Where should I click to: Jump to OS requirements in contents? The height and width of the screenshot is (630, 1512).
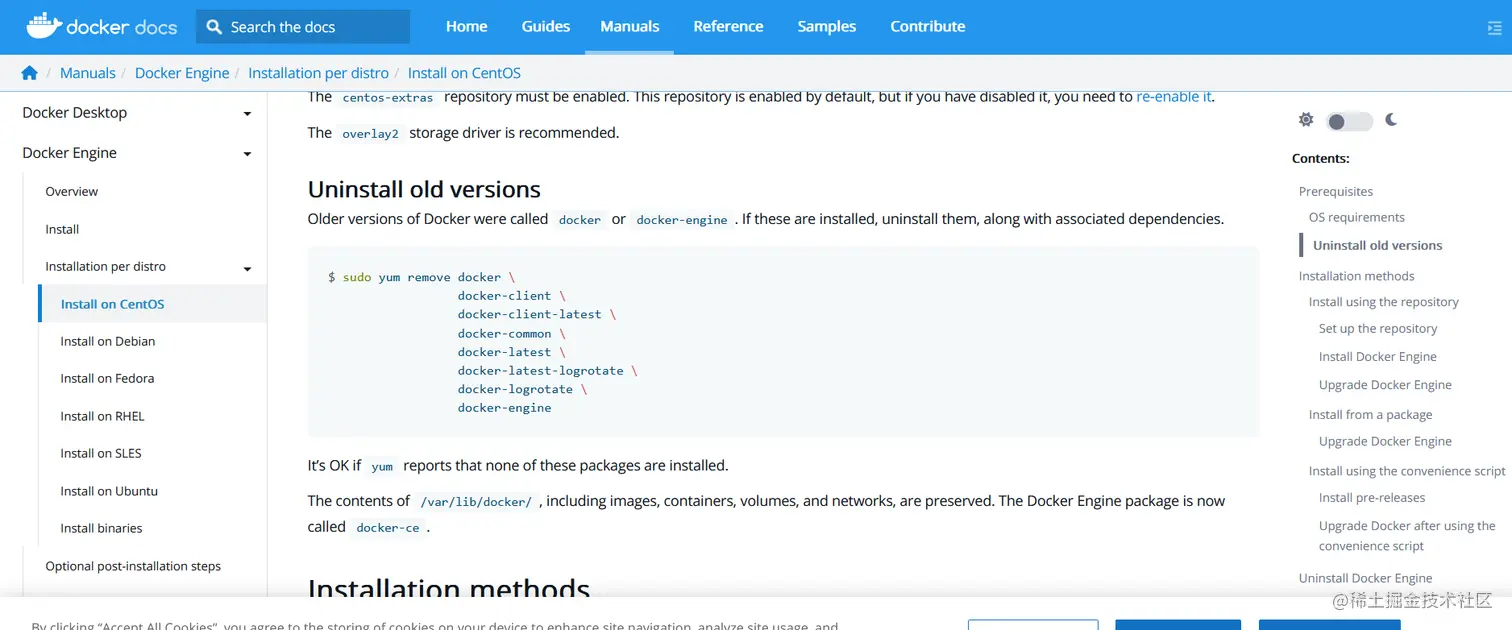(x=1357, y=217)
